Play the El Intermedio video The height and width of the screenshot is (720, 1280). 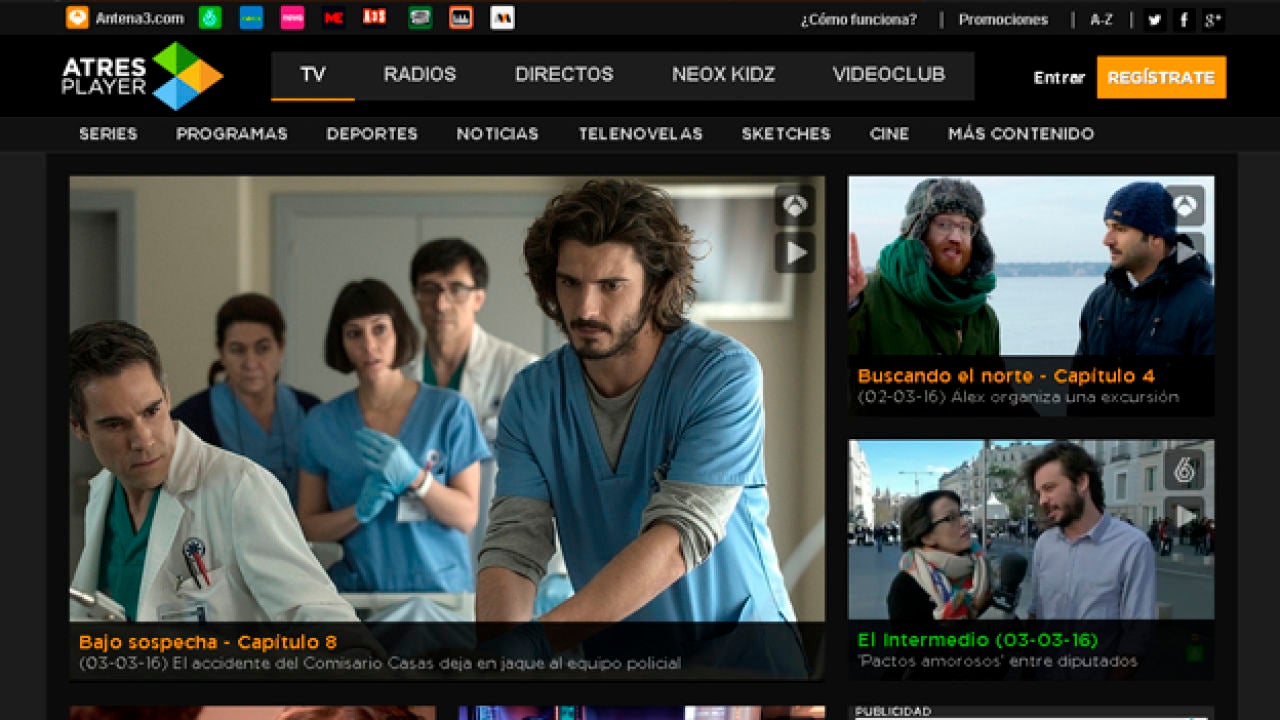pos(1184,515)
